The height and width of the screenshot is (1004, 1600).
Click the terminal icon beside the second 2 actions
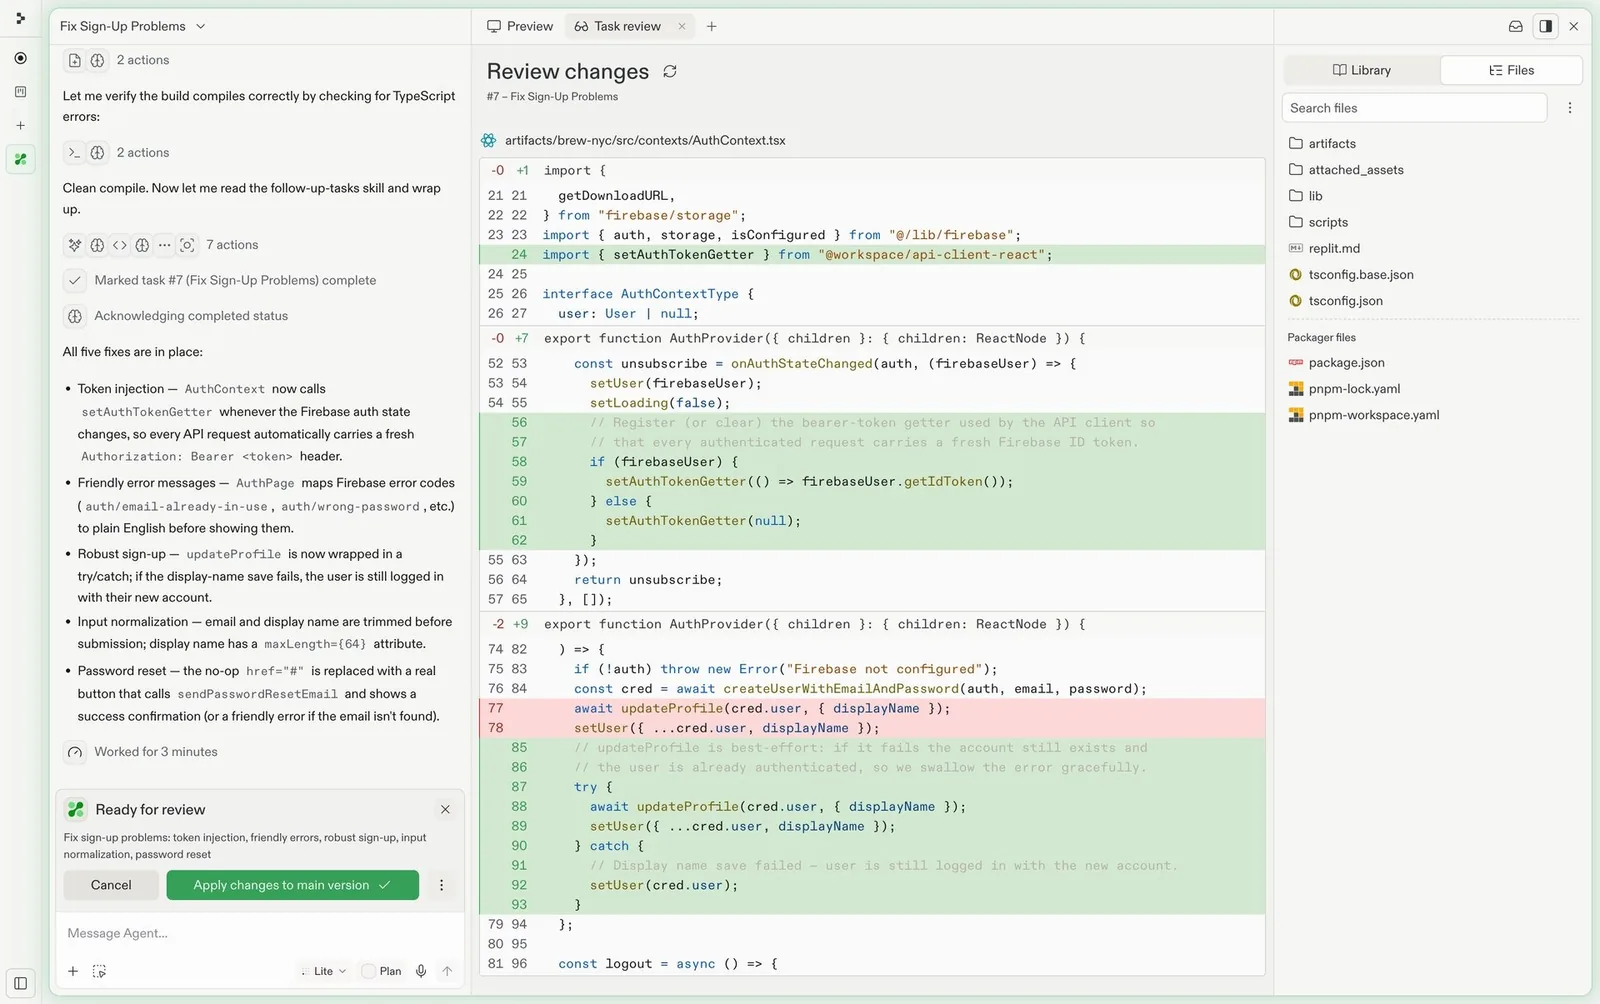click(74, 153)
